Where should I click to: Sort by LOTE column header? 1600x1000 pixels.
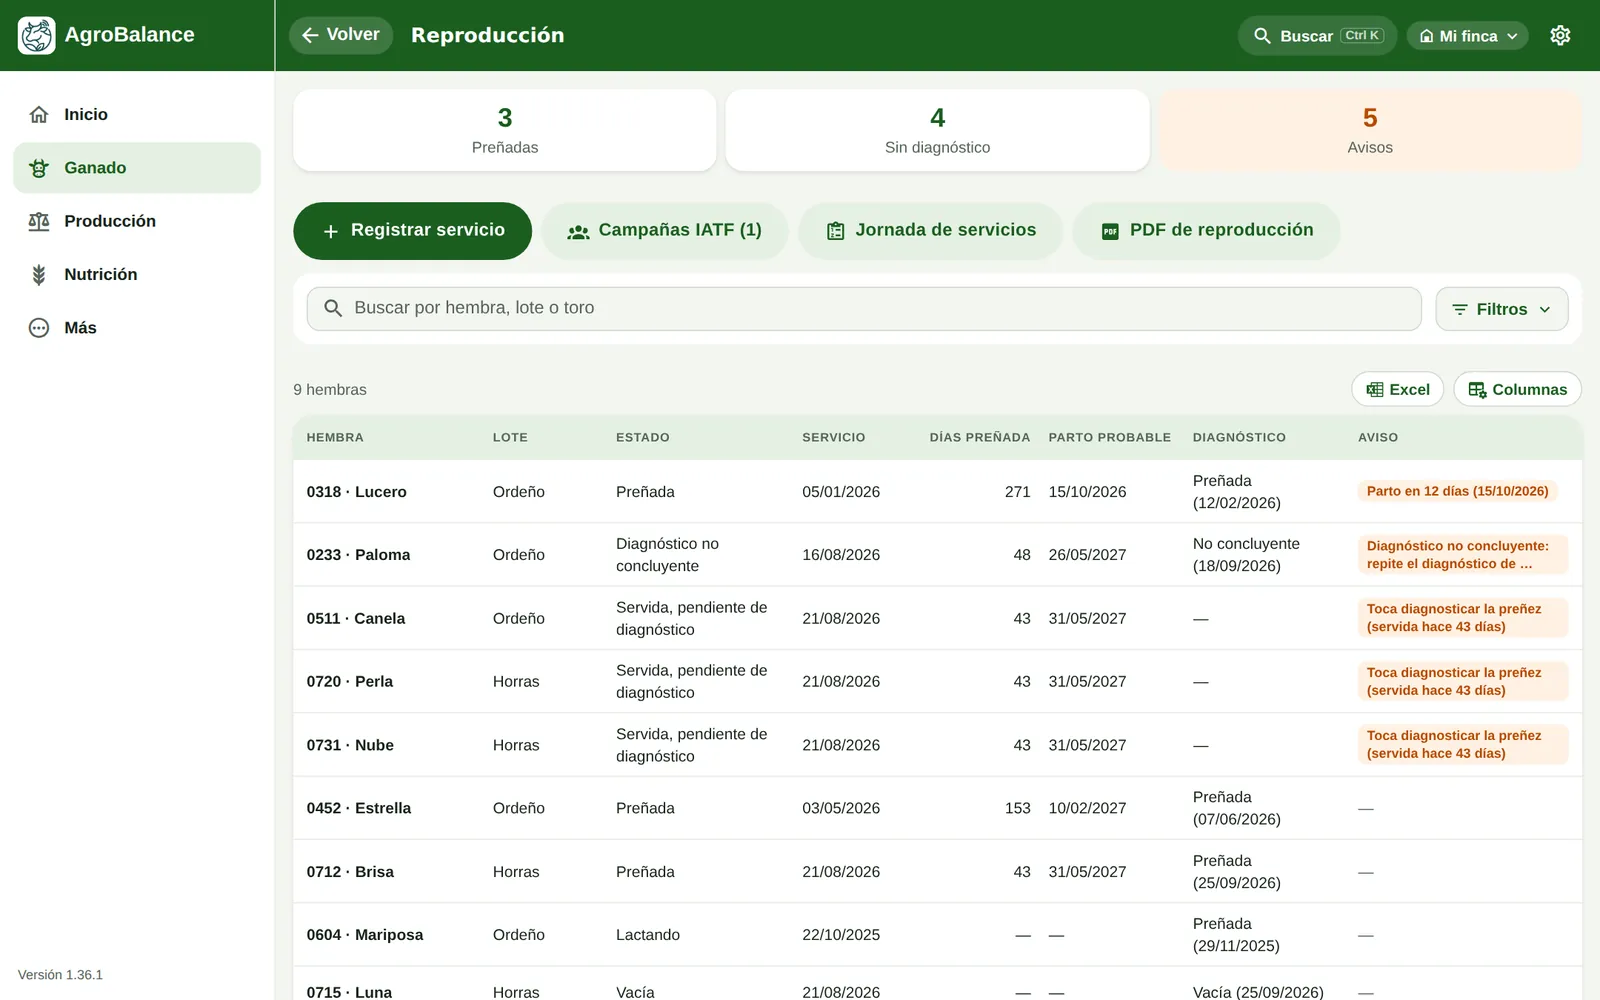pyautogui.click(x=510, y=438)
